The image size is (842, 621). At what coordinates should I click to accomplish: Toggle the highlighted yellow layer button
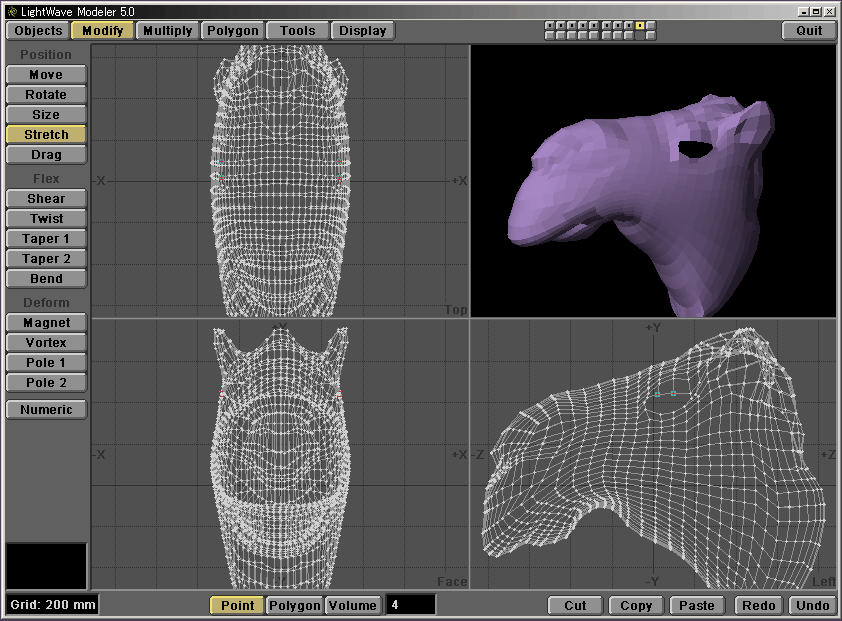coord(640,26)
